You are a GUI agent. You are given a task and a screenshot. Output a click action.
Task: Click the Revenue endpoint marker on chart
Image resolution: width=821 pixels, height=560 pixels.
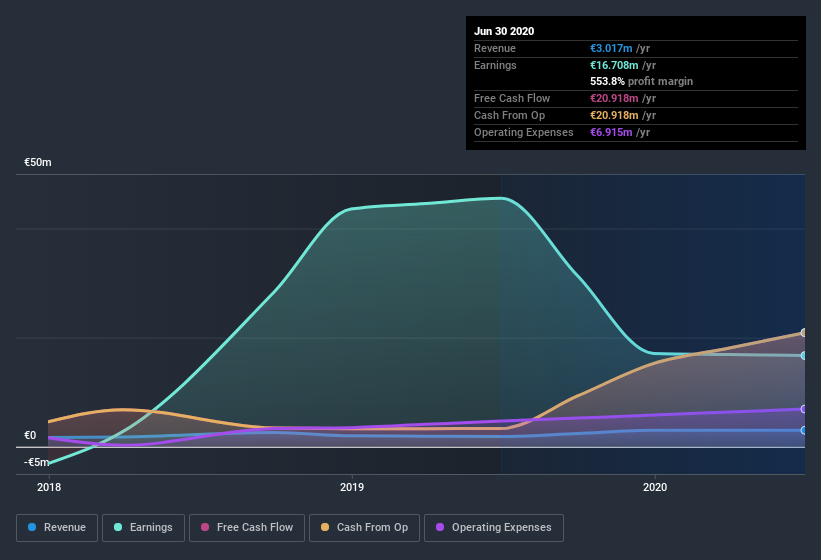pyautogui.click(x=803, y=430)
